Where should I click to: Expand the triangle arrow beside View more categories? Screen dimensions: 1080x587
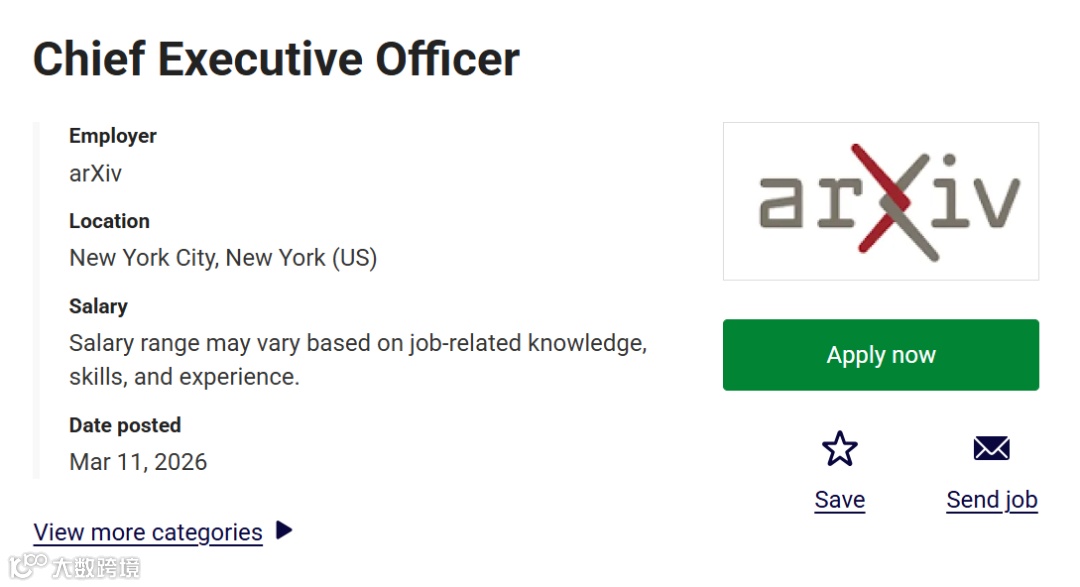[284, 530]
